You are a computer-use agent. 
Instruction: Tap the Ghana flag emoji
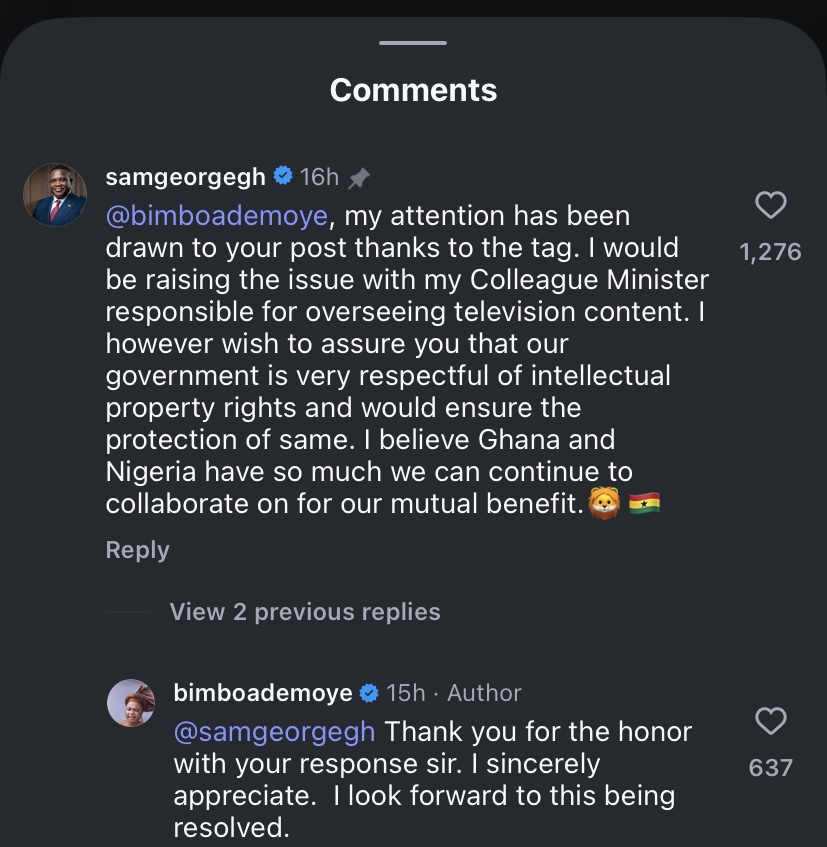pyautogui.click(x=644, y=504)
